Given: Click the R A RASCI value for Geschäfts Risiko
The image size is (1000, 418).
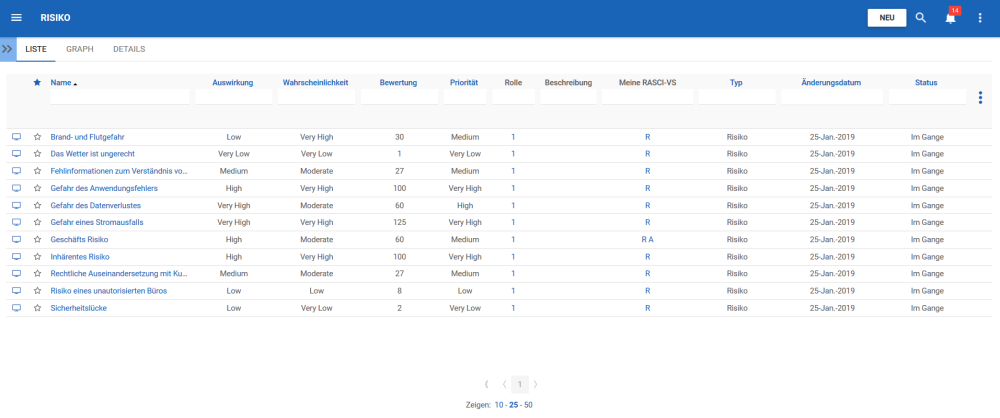Looking at the screenshot, I should click(647, 240).
